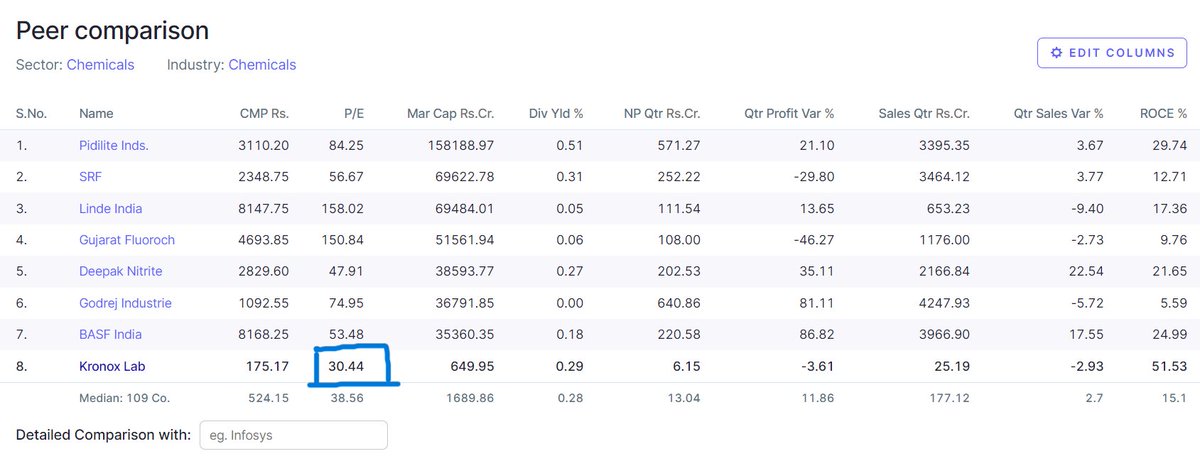Select BASF India CMP 8168.25
This screenshot has height=461, width=1200.
pyautogui.click(x=262, y=335)
